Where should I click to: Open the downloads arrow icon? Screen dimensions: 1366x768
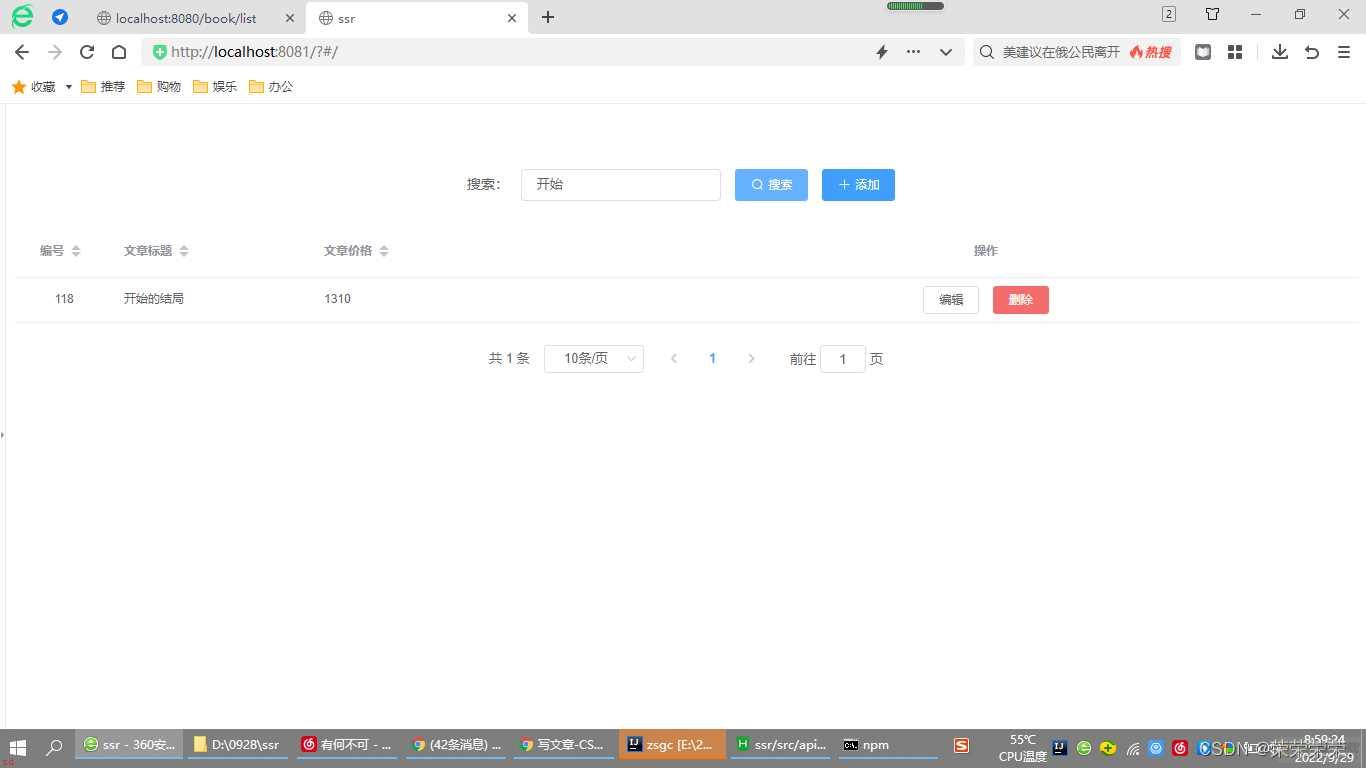tap(1280, 52)
